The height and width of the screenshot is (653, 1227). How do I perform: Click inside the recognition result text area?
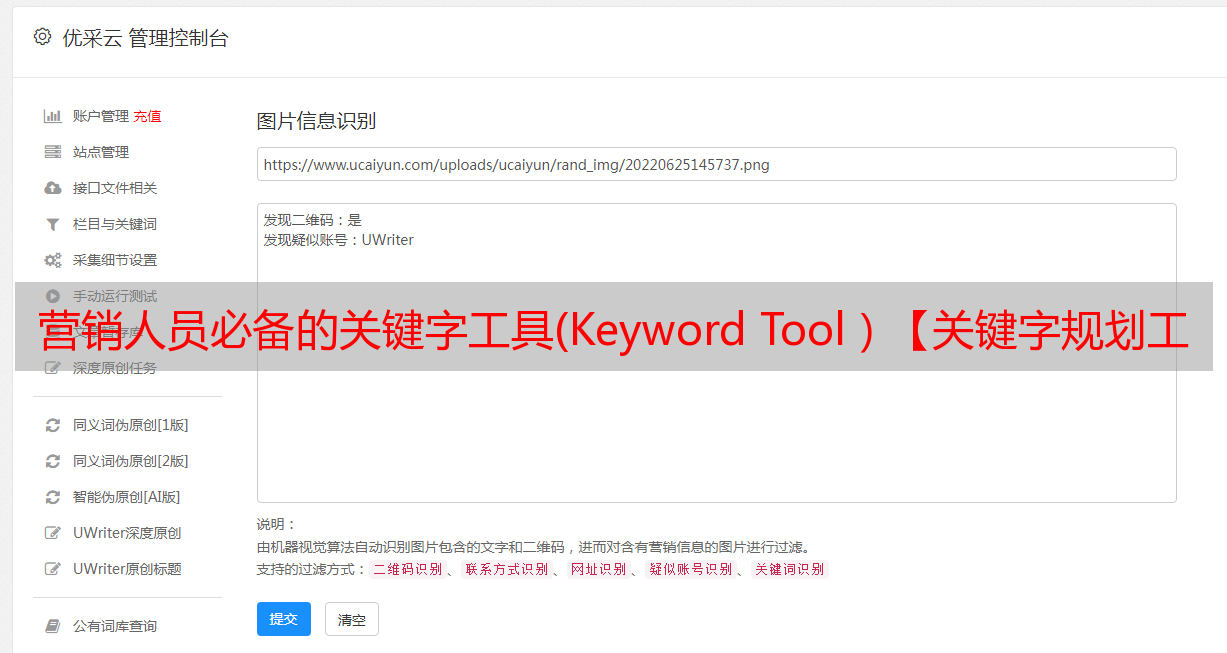click(716, 352)
